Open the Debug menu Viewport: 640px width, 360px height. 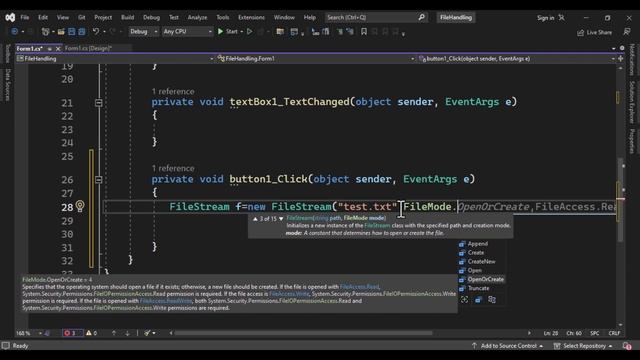(x=151, y=18)
